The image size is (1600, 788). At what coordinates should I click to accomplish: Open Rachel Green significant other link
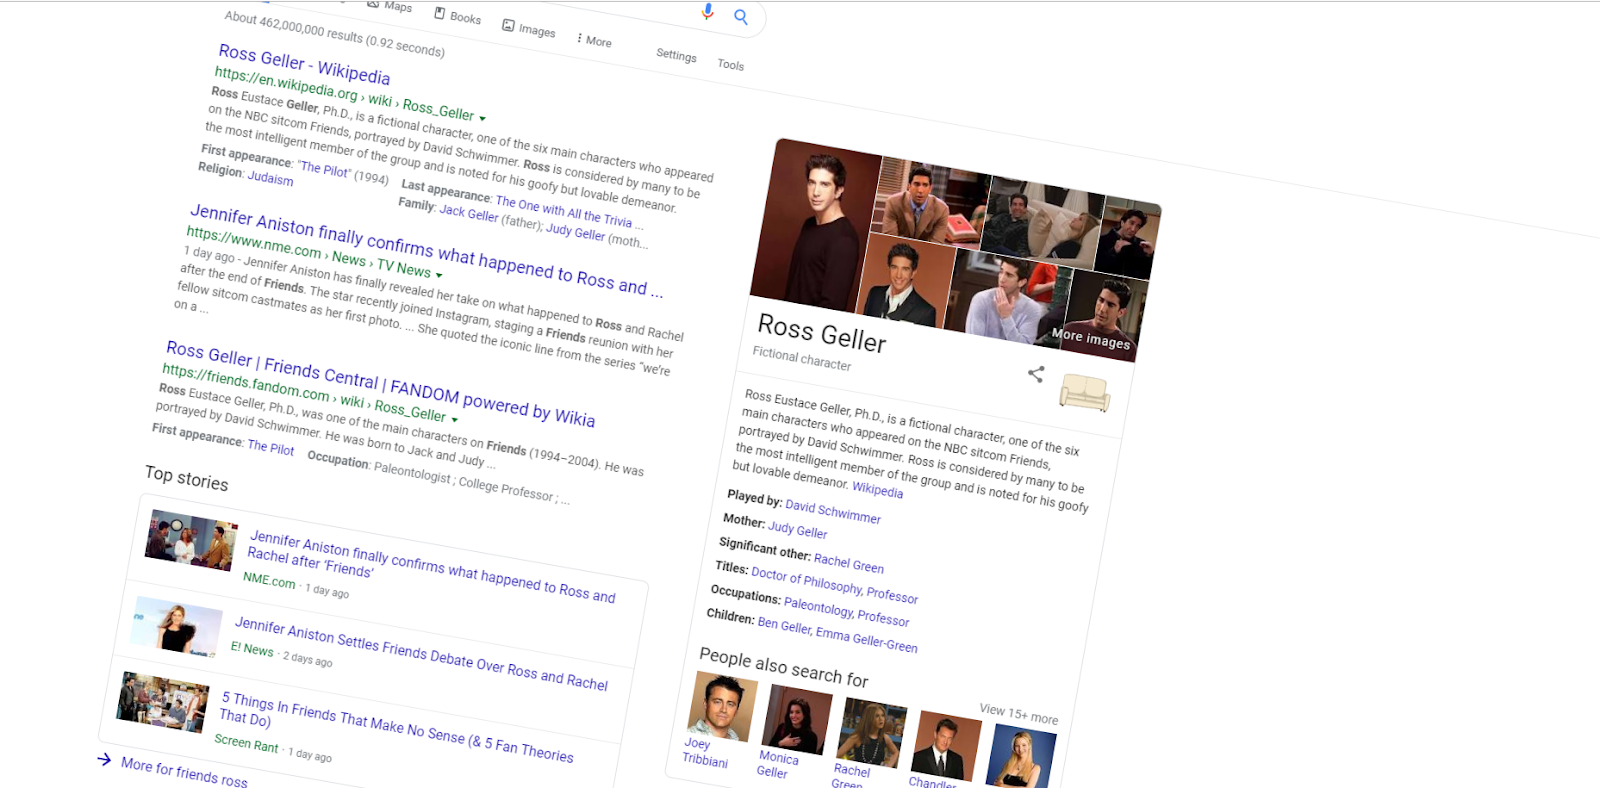[848, 564]
